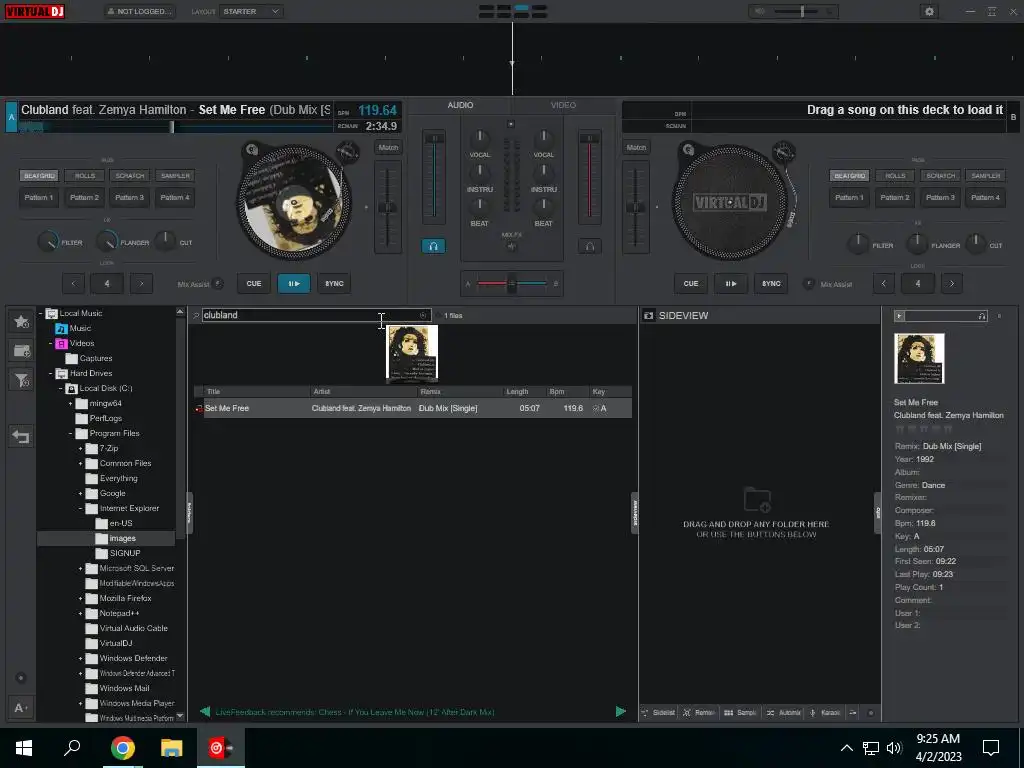Open Sidelist in sideview bar
This screenshot has width=1024, height=768.
point(658,712)
